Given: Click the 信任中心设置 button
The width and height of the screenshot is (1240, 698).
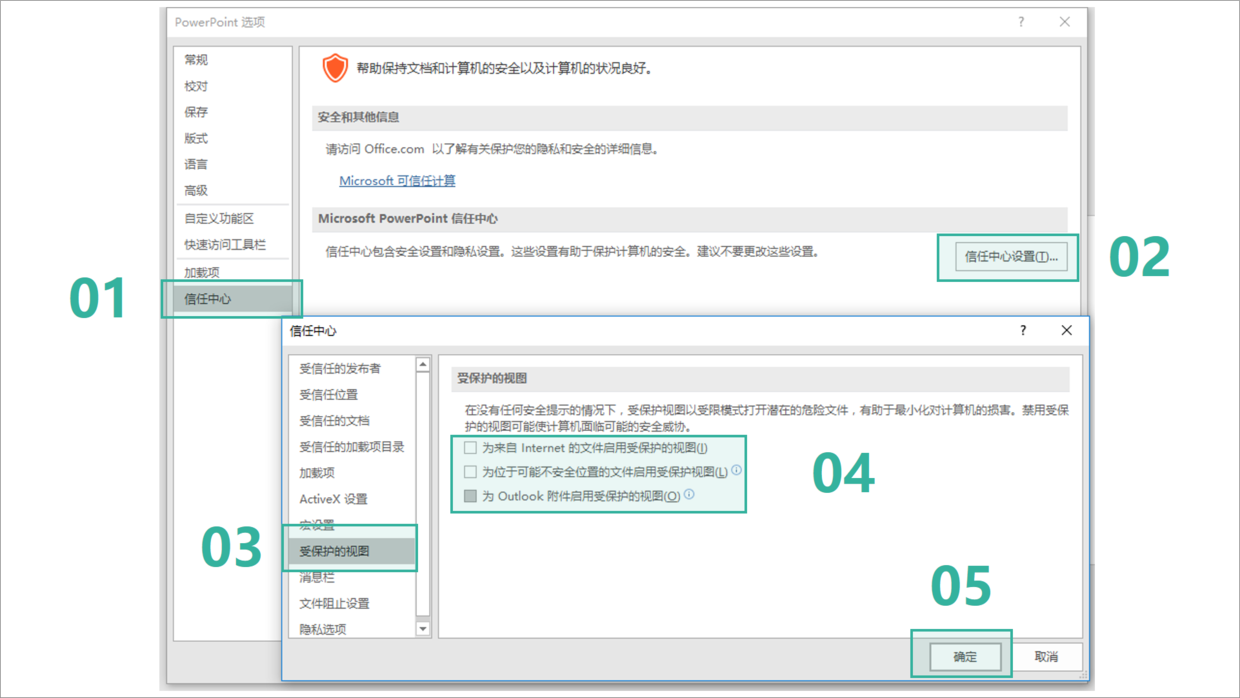Looking at the screenshot, I should click(1011, 257).
